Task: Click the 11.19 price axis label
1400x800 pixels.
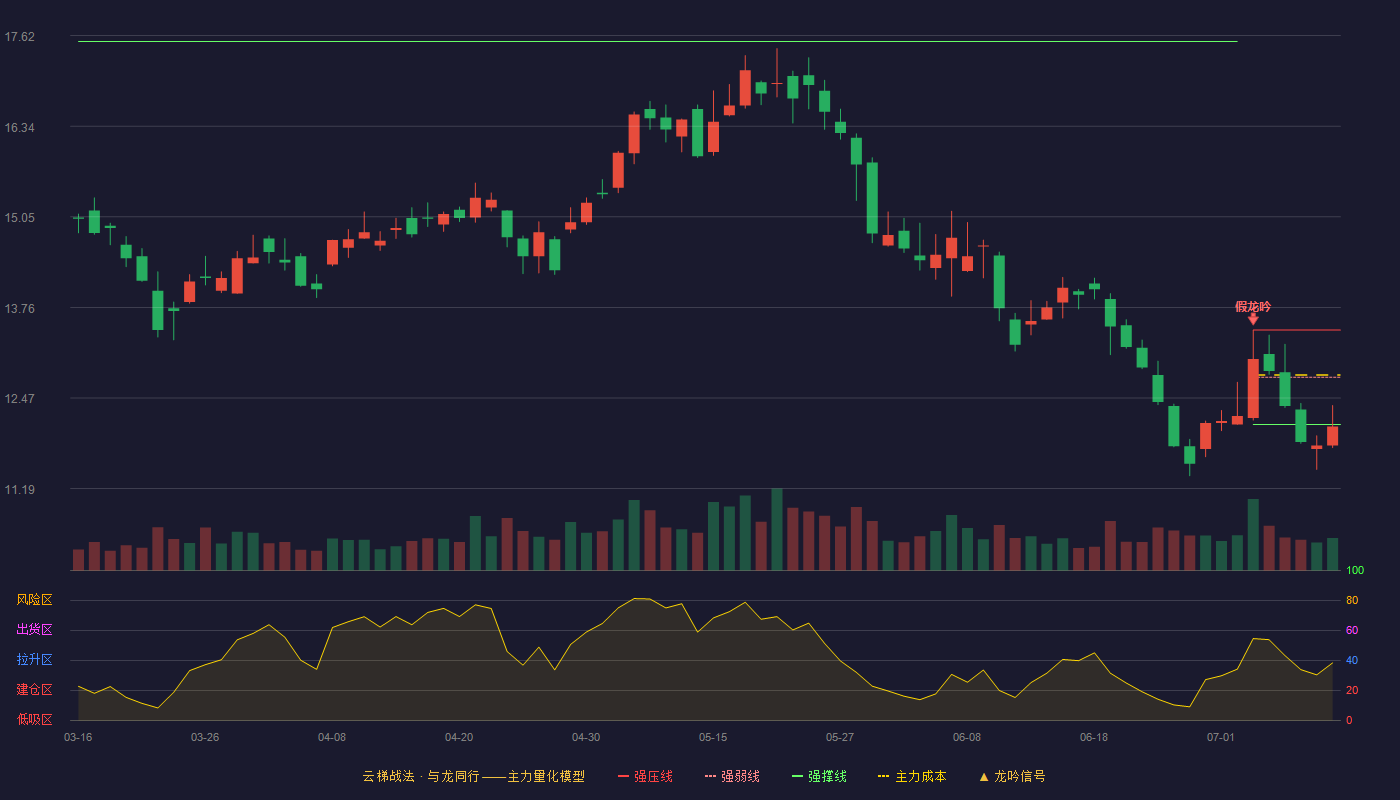Action: click(19, 490)
